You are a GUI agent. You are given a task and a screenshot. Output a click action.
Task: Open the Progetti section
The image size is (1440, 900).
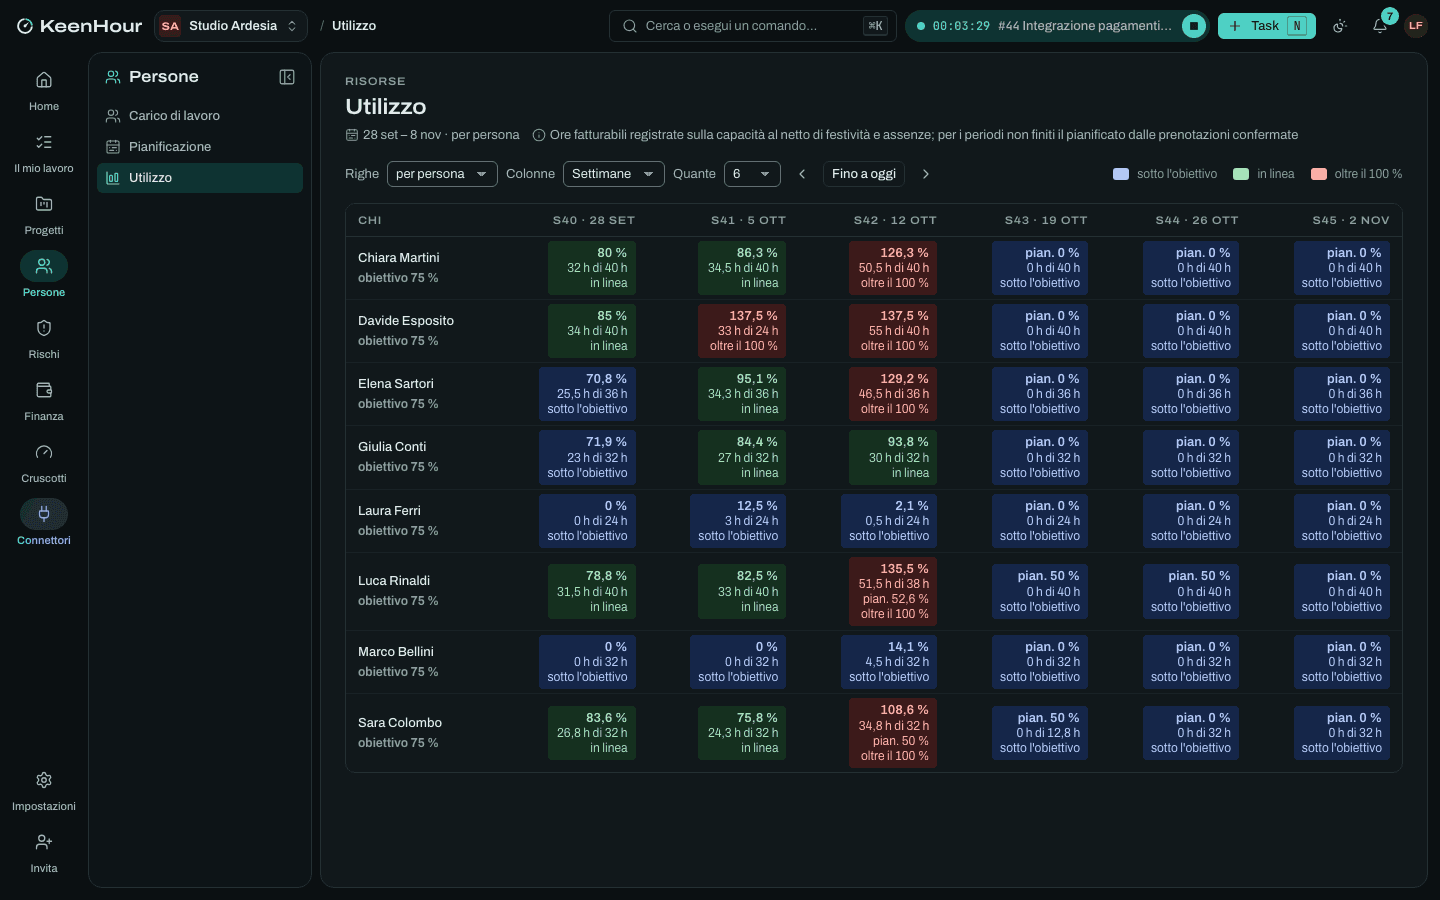[x=44, y=215]
